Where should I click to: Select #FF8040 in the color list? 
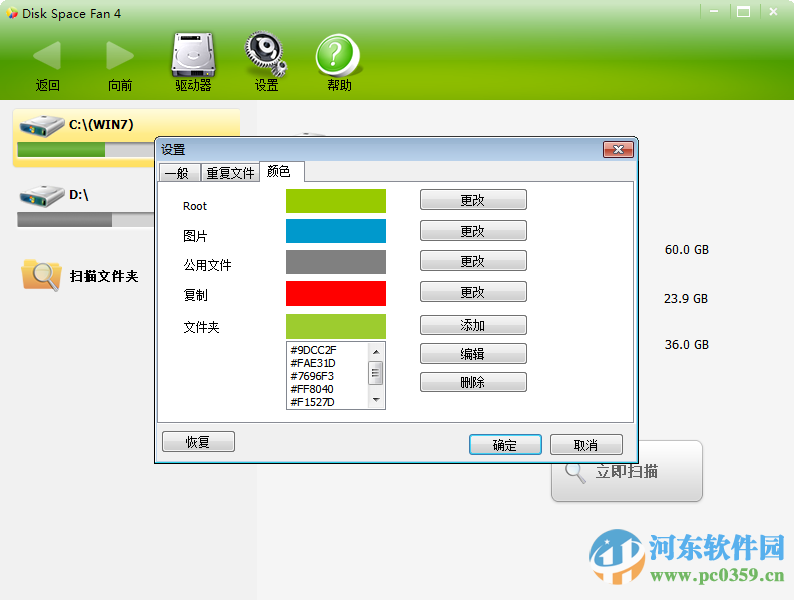(312, 389)
